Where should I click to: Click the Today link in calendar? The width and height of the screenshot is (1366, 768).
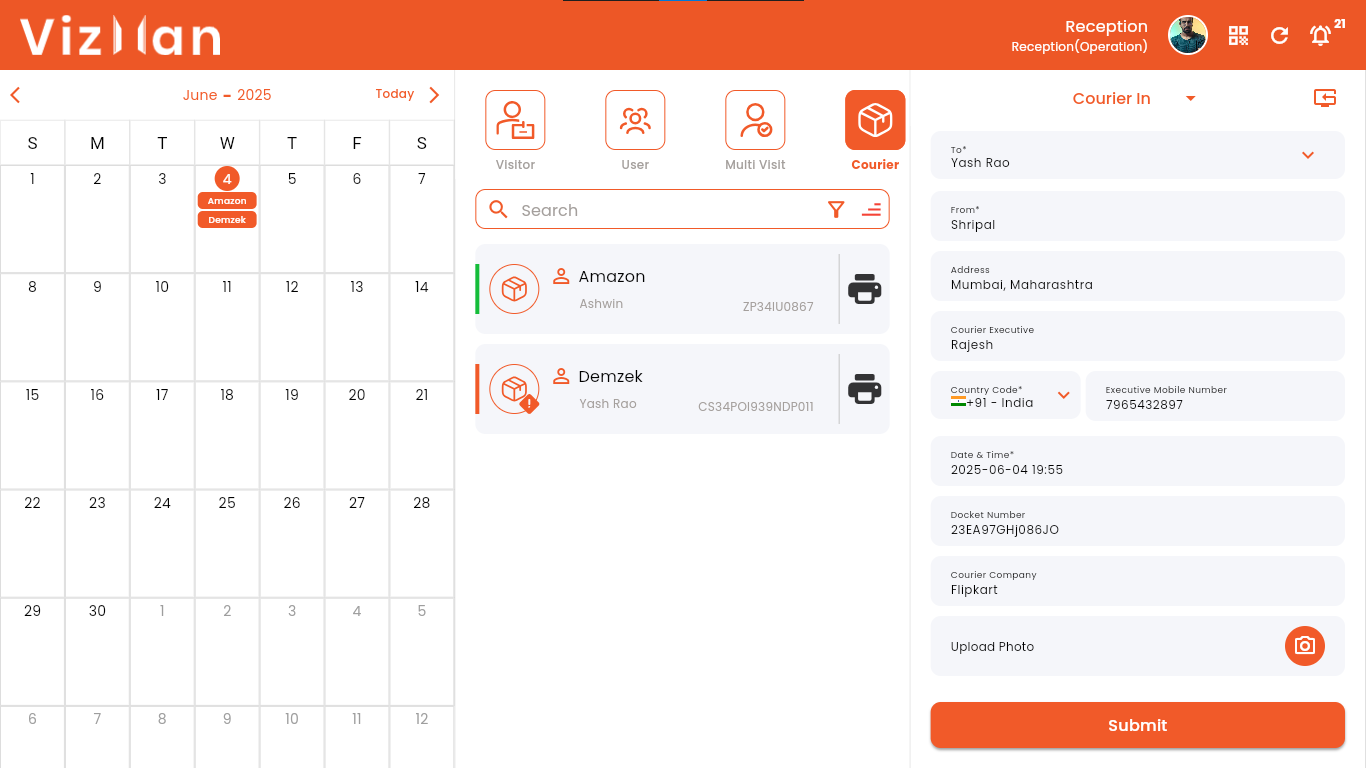(x=394, y=94)
